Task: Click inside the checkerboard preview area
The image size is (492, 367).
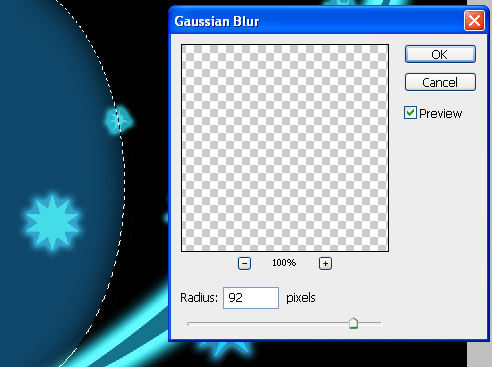Action: coord(285,148)
